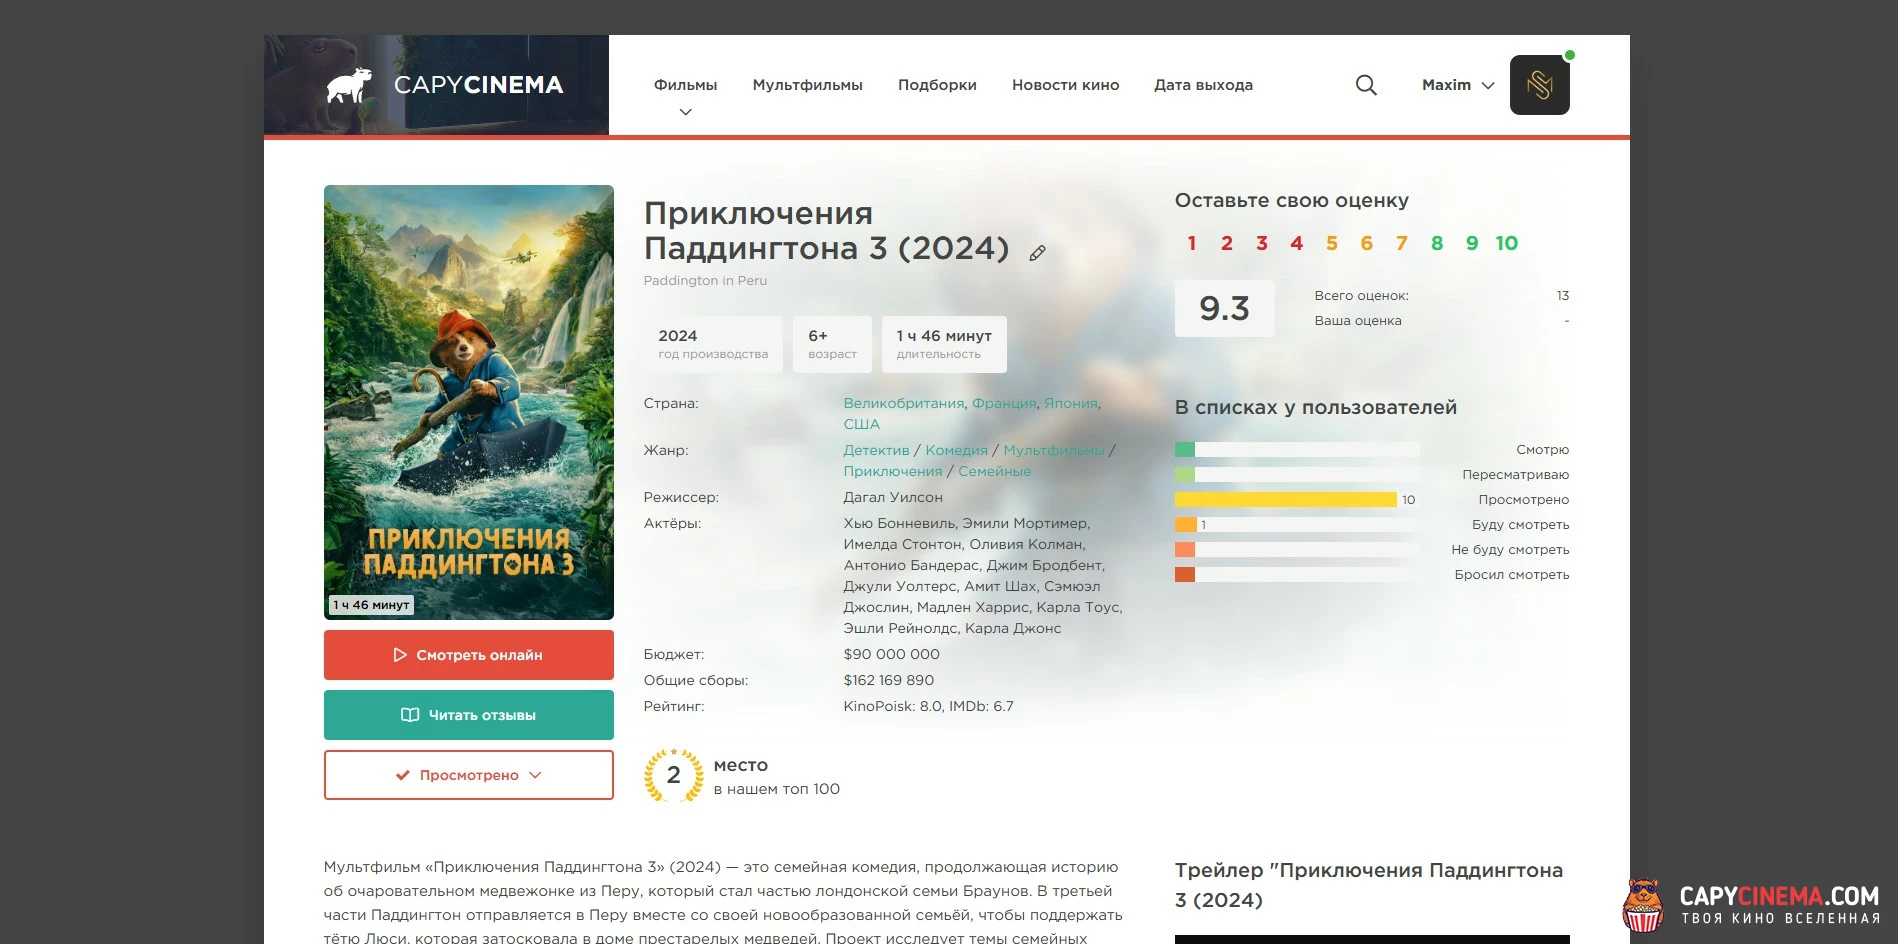1898x944 pixels.
Task: Click the 2024 год производства tag
Action: click(x=713, y=344)
